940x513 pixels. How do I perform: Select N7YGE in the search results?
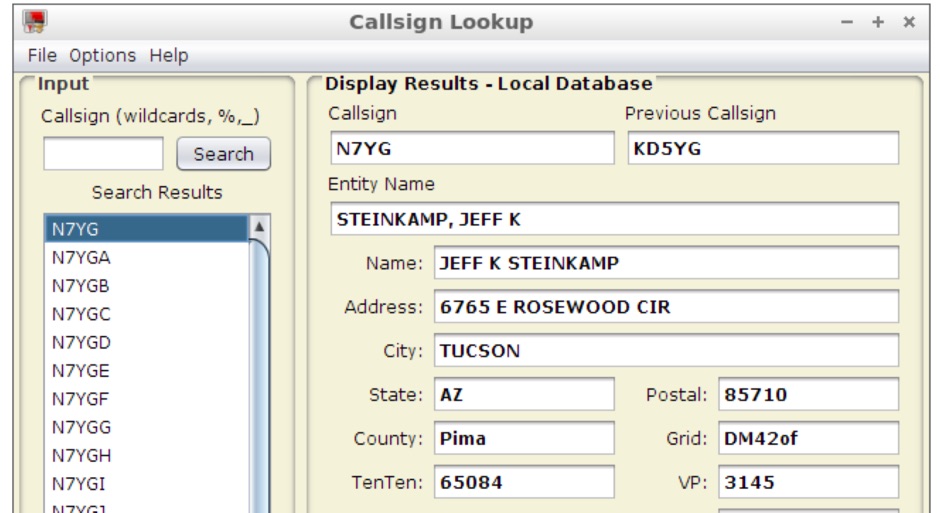tap(146, 370)
